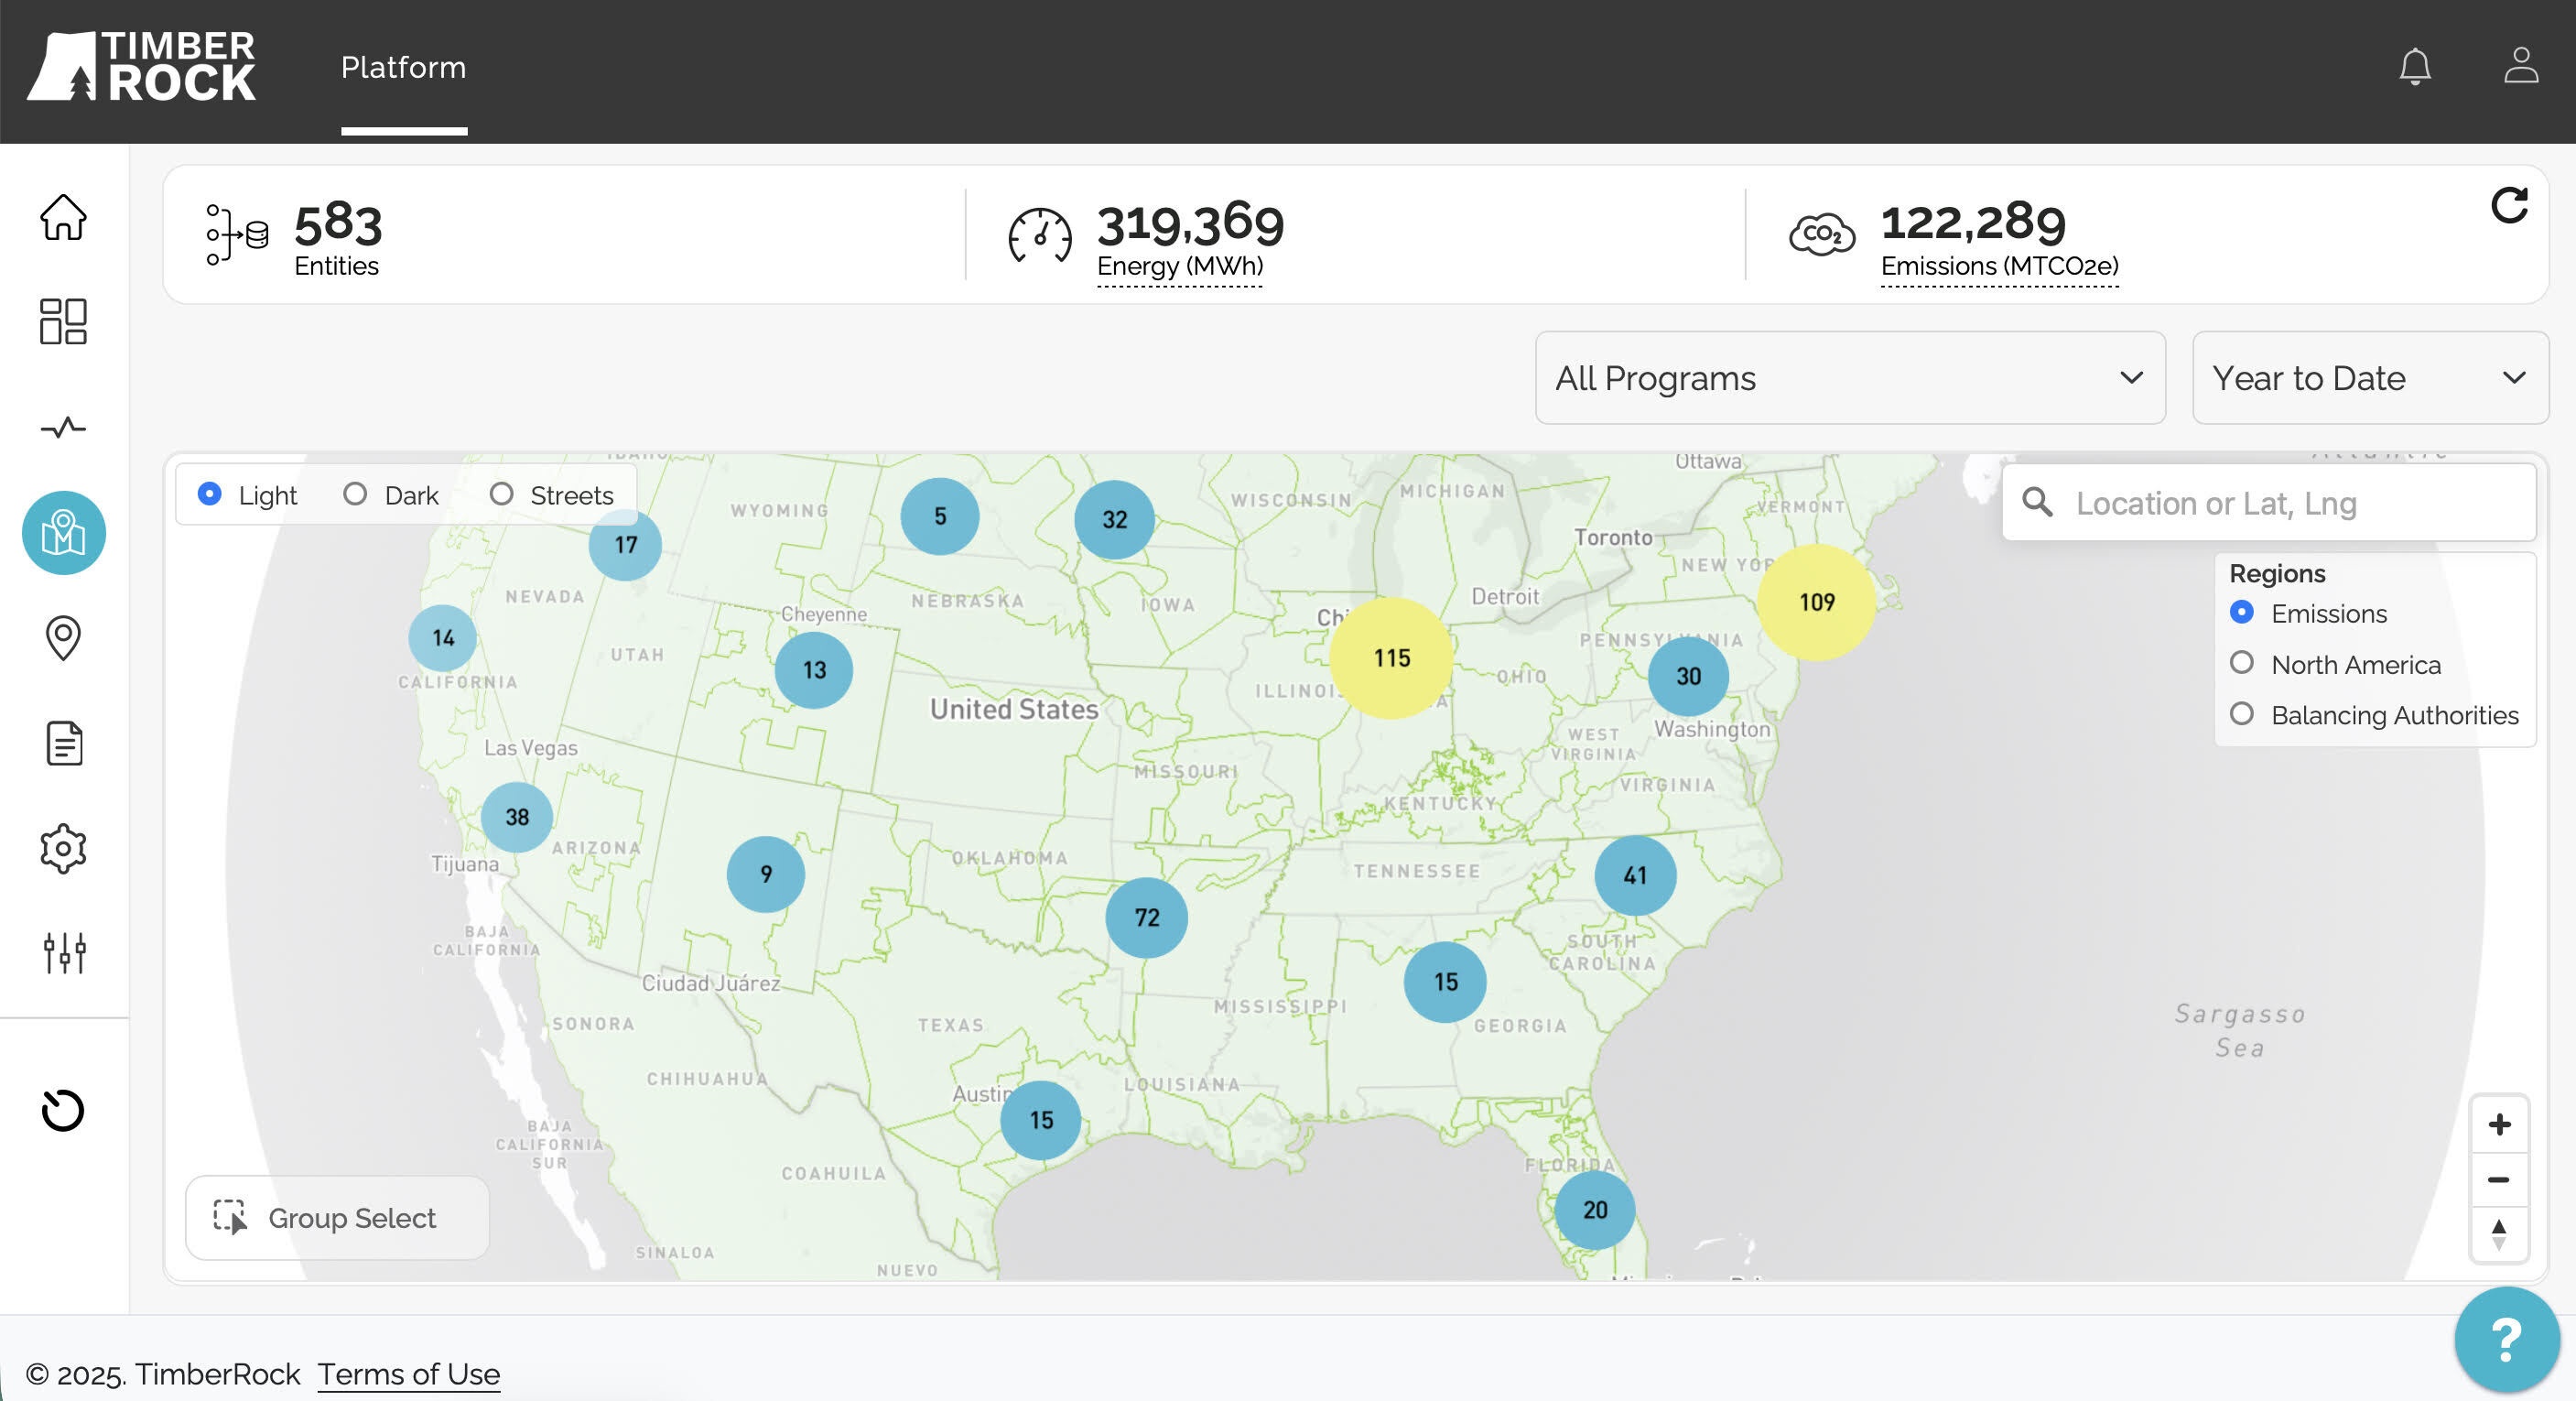This screenshot has height=1401, width=2576.
Task: Select the Dark map style radio
Action: (x=355, y=494)
